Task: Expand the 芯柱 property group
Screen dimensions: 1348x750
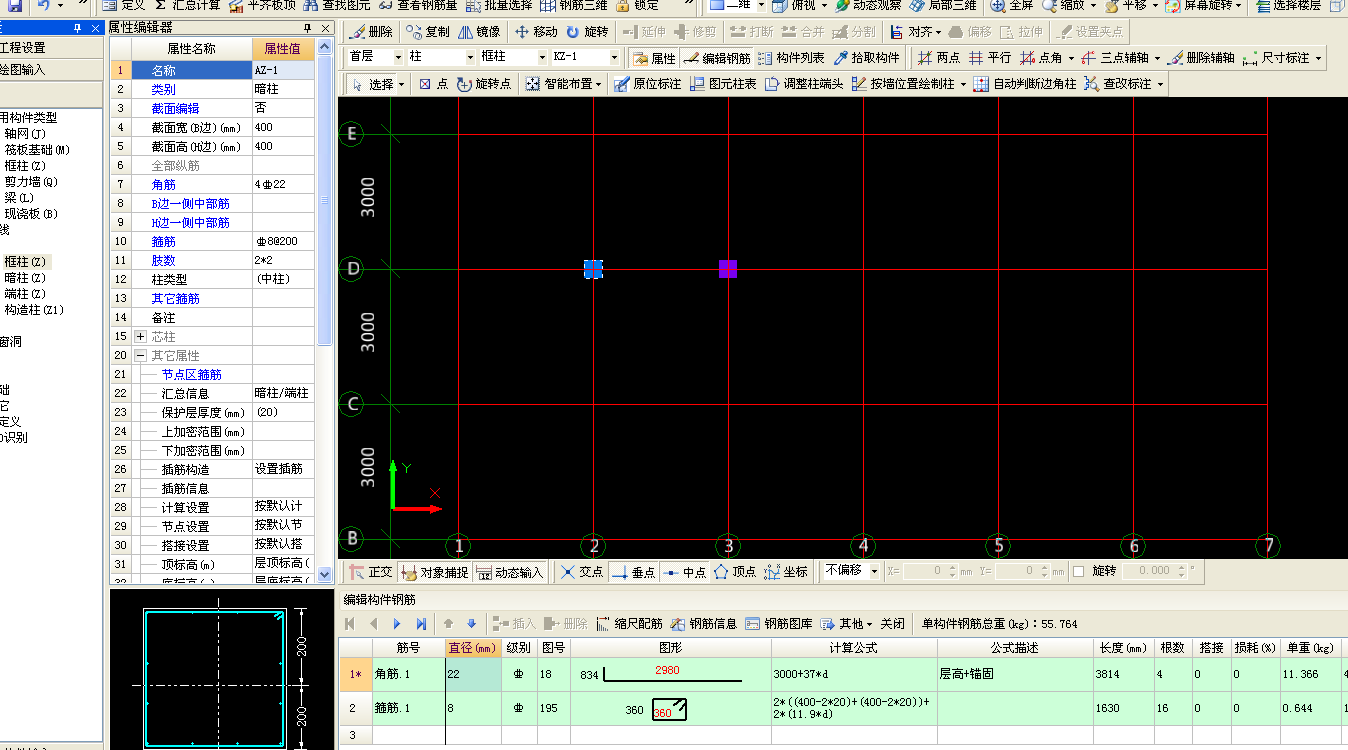Action: 140,336
